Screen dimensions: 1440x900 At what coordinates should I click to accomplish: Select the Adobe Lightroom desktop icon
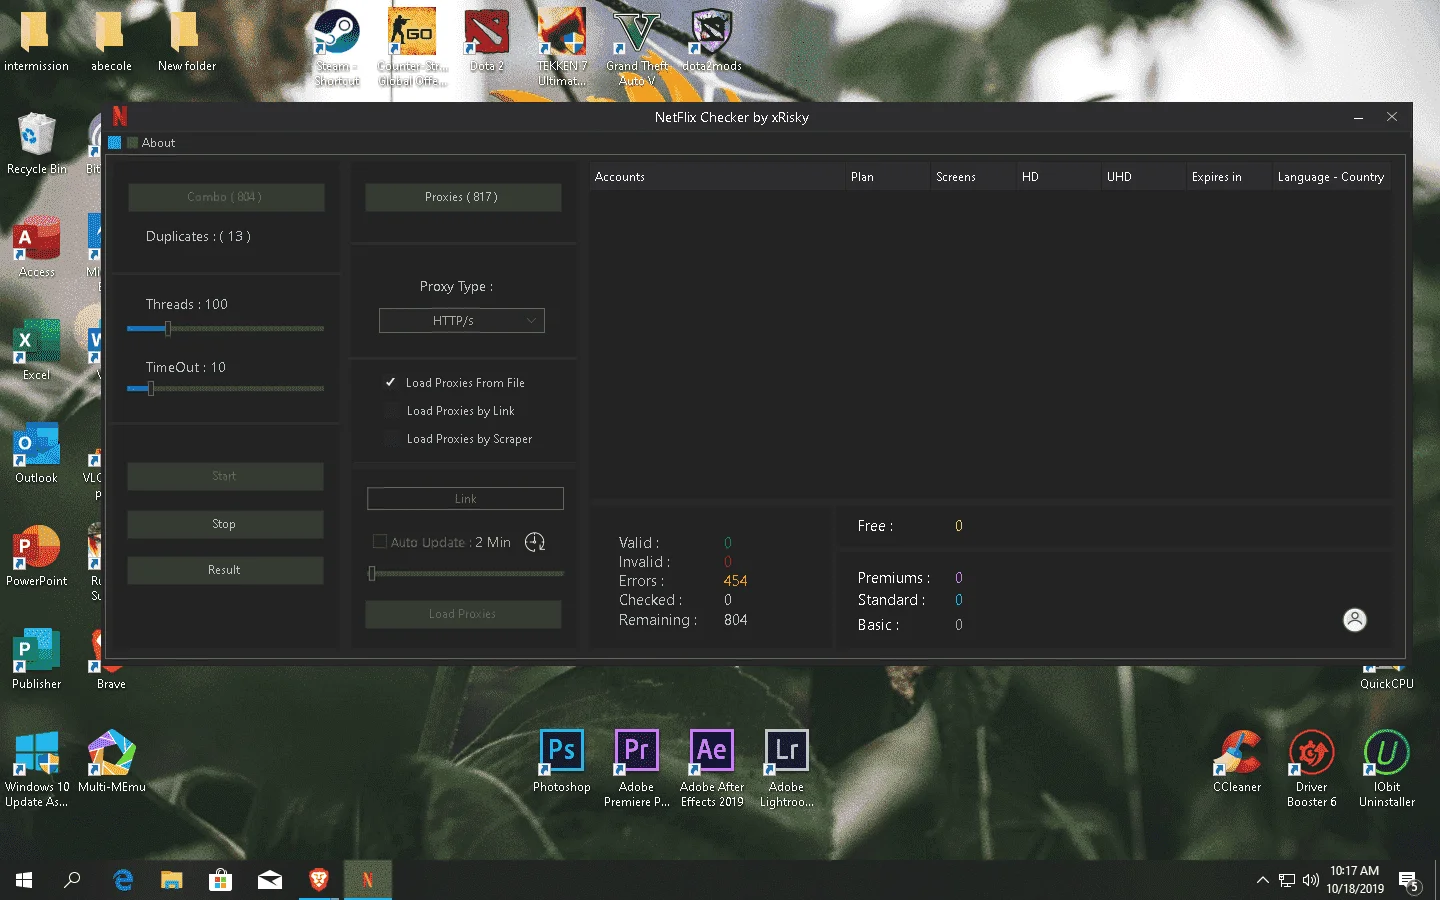(787, 768)
